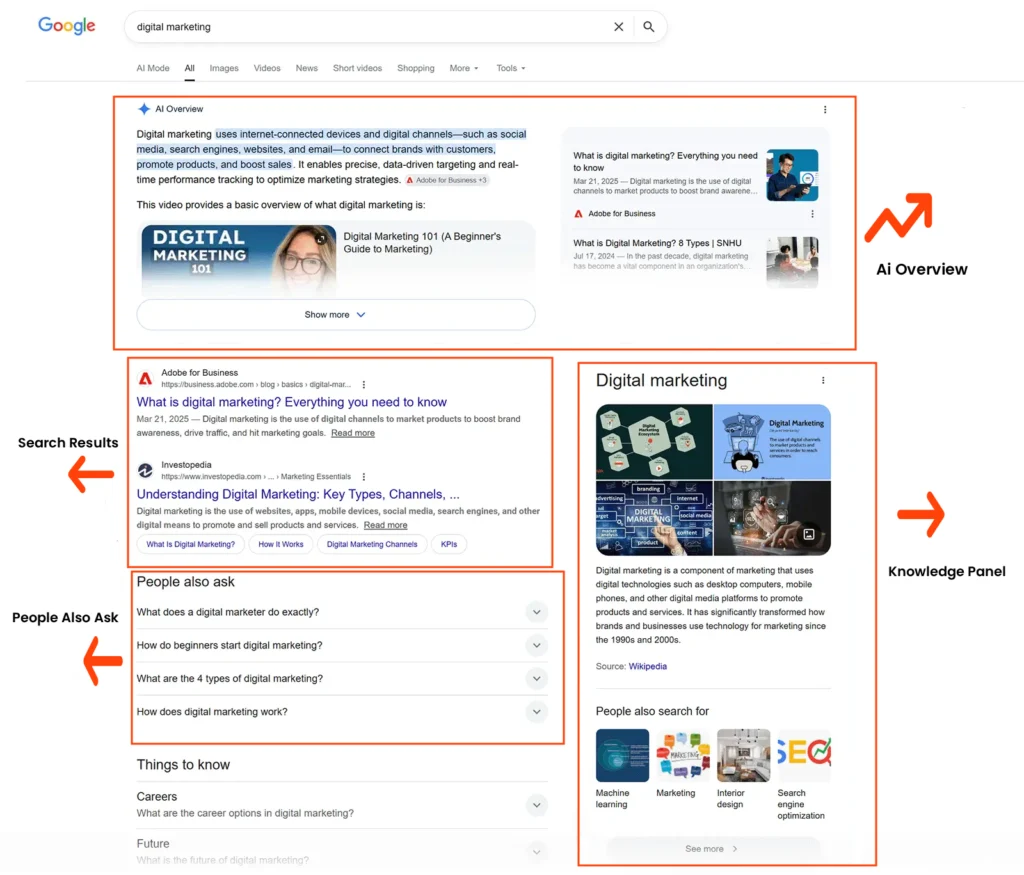Click the AI Overview sparkle icon

click(144, 109)
